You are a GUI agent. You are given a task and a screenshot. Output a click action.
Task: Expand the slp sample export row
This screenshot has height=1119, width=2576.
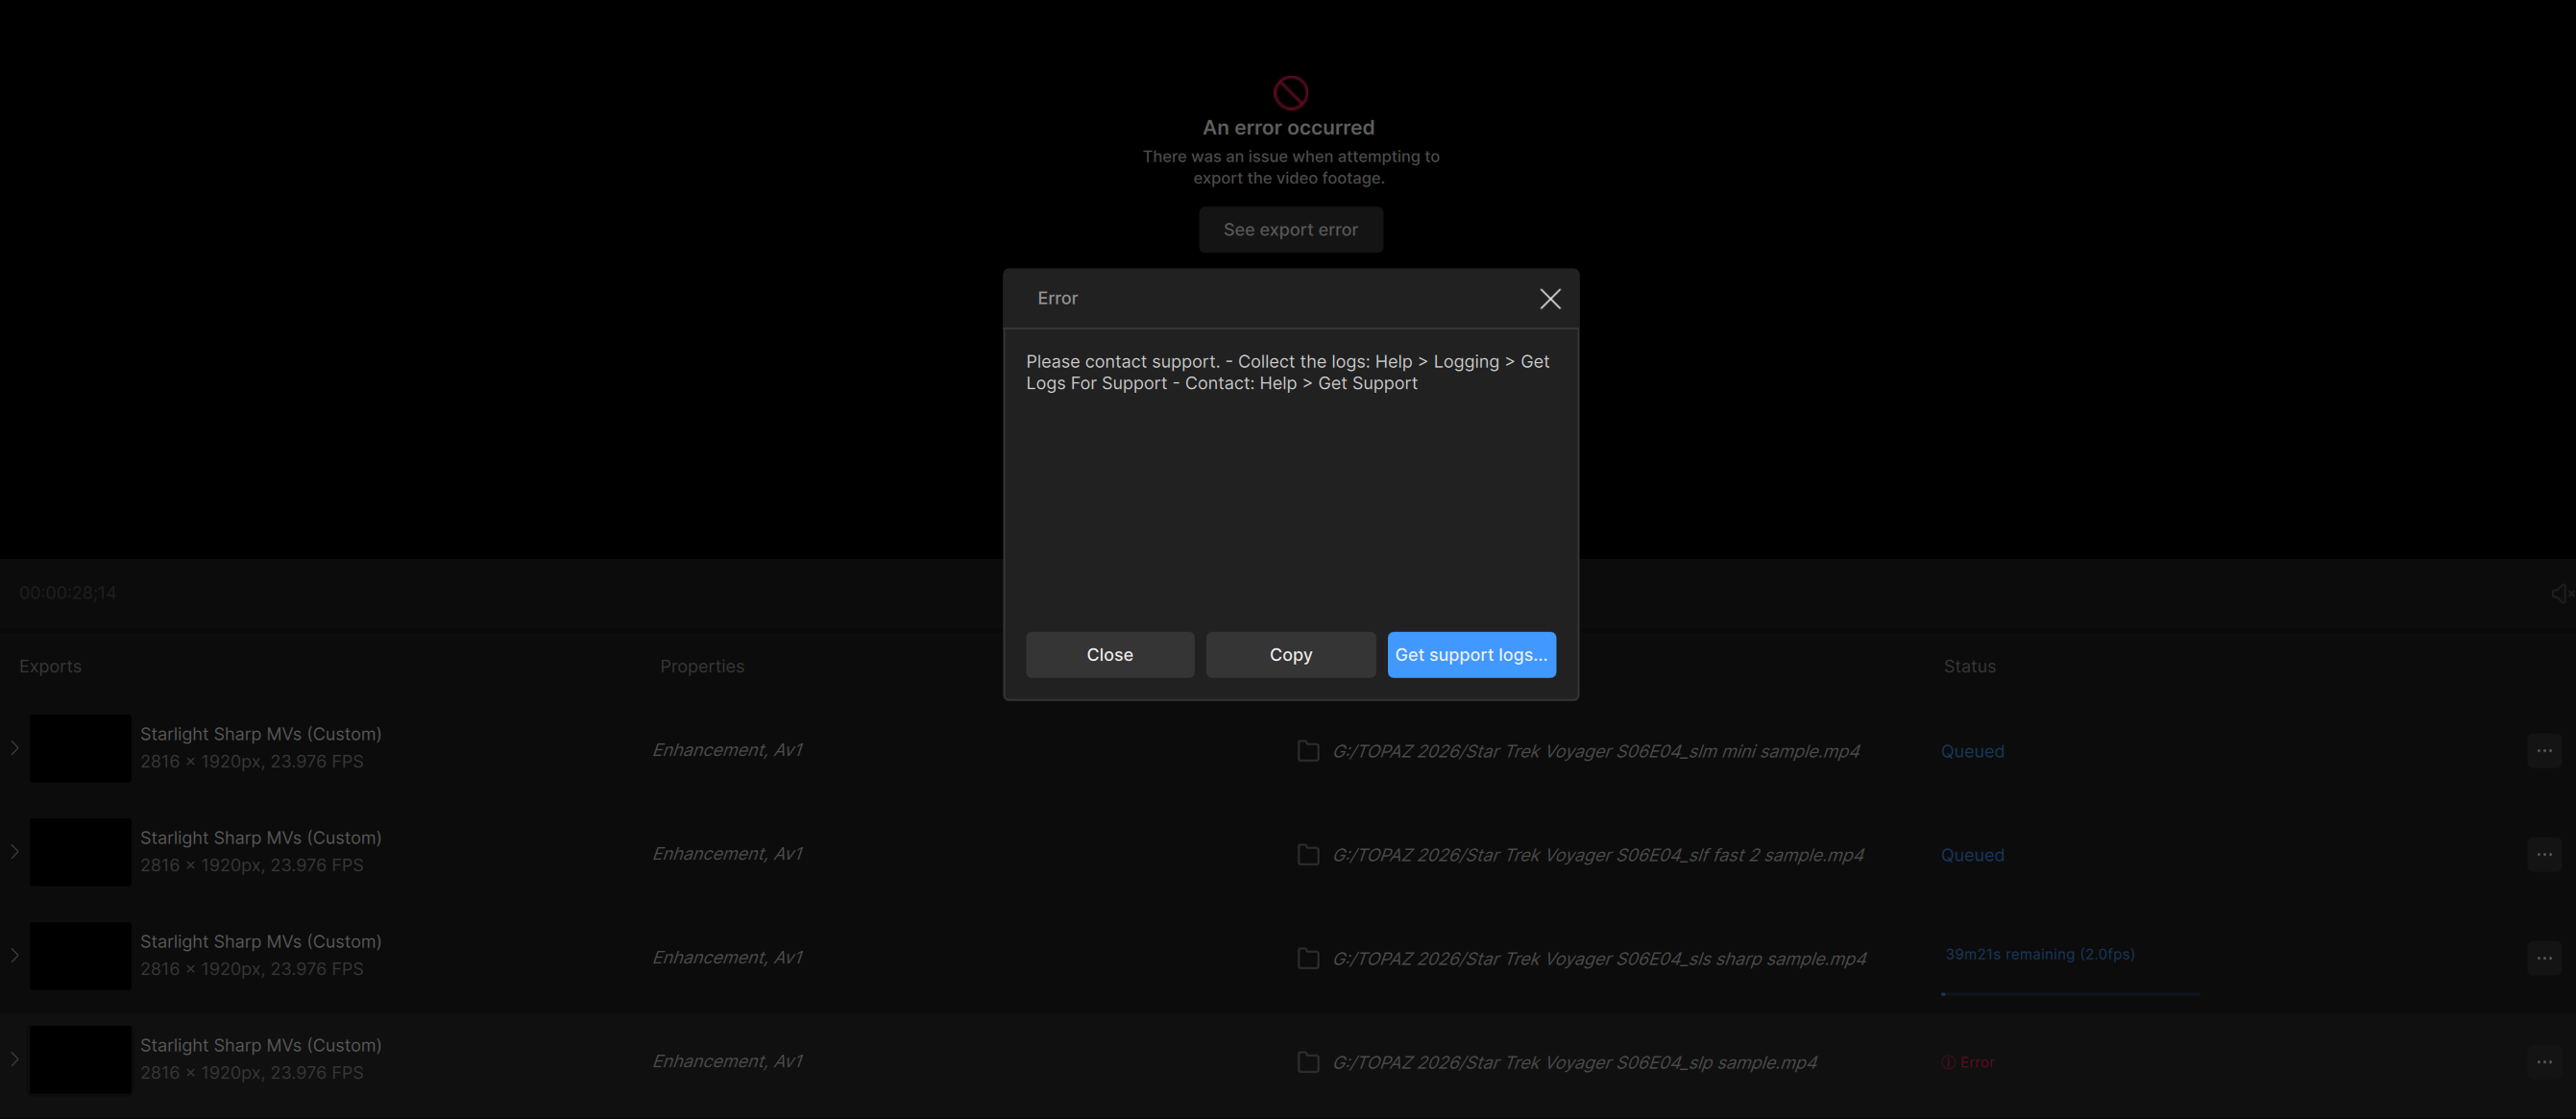[x=15, y=1059]
